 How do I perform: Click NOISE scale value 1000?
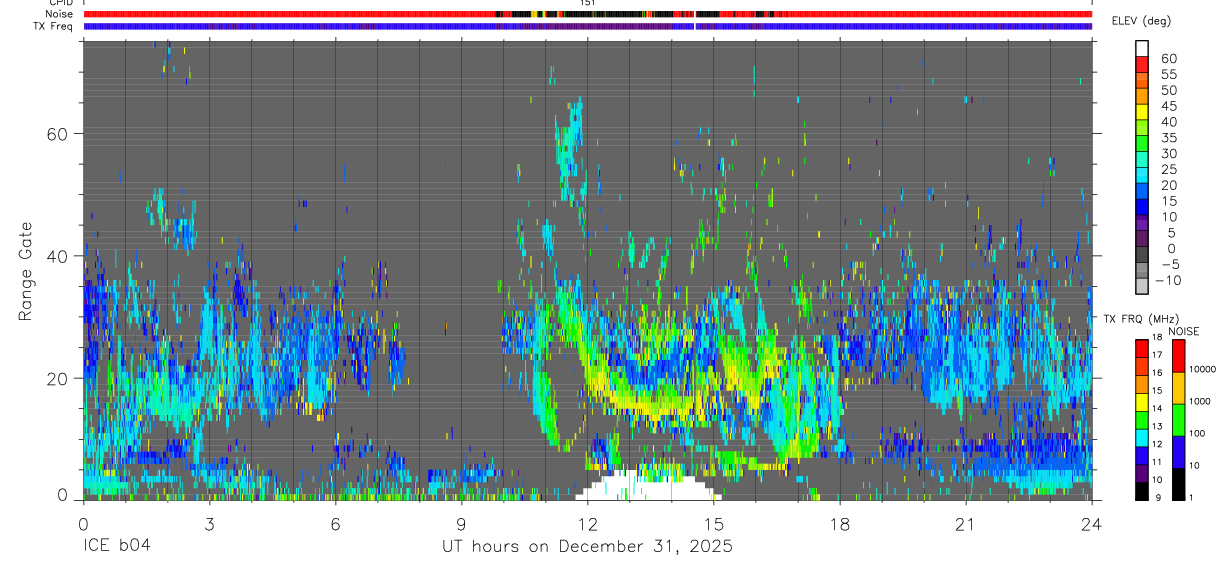point(1200,401)
